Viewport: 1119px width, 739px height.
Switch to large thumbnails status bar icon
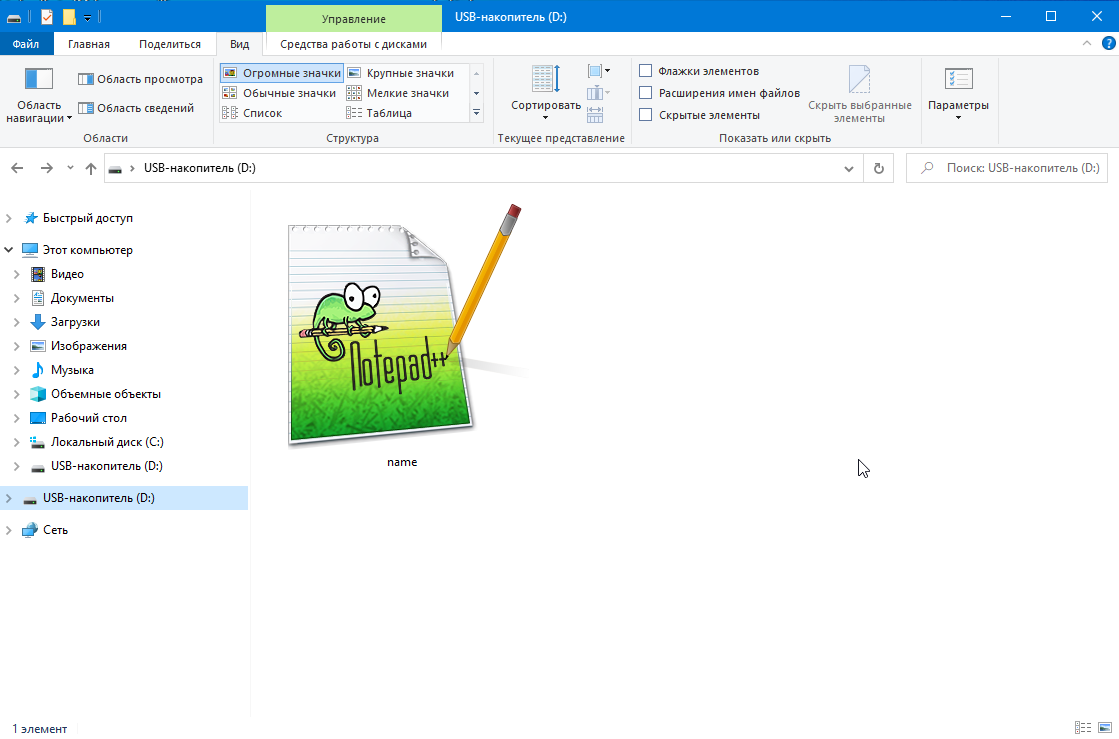pyautogui.click(x=1105, y=728)
